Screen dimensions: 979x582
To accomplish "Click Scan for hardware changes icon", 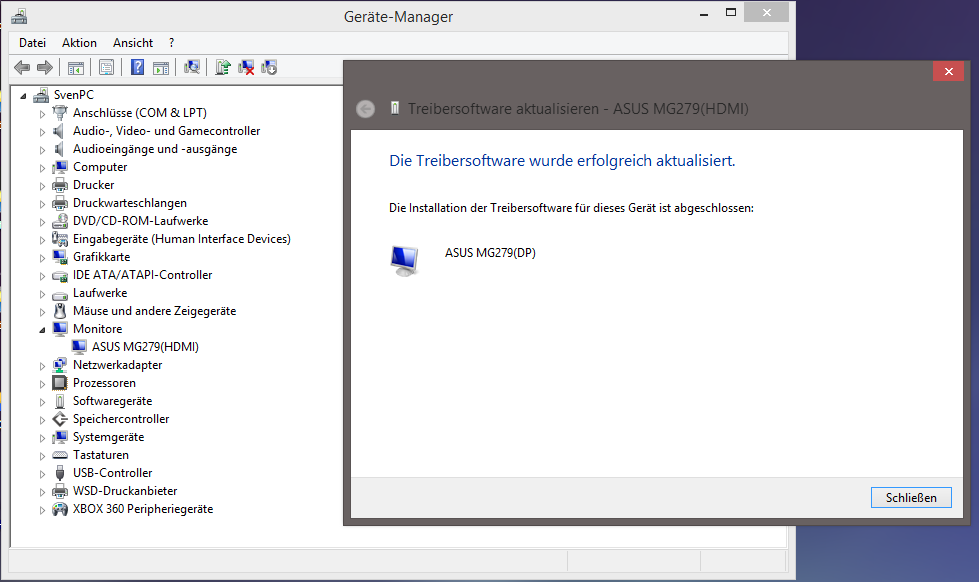I will [x=192, y=67].
